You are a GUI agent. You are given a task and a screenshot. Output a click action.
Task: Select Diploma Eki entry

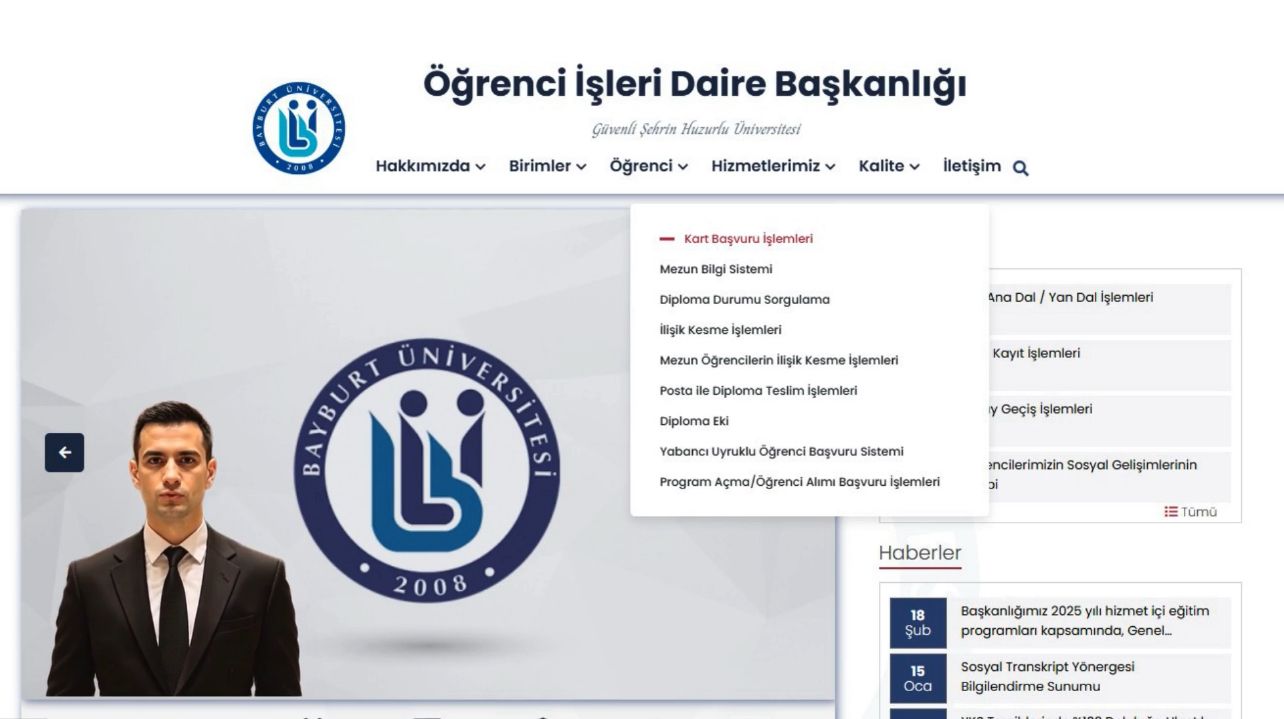[694, 421]
